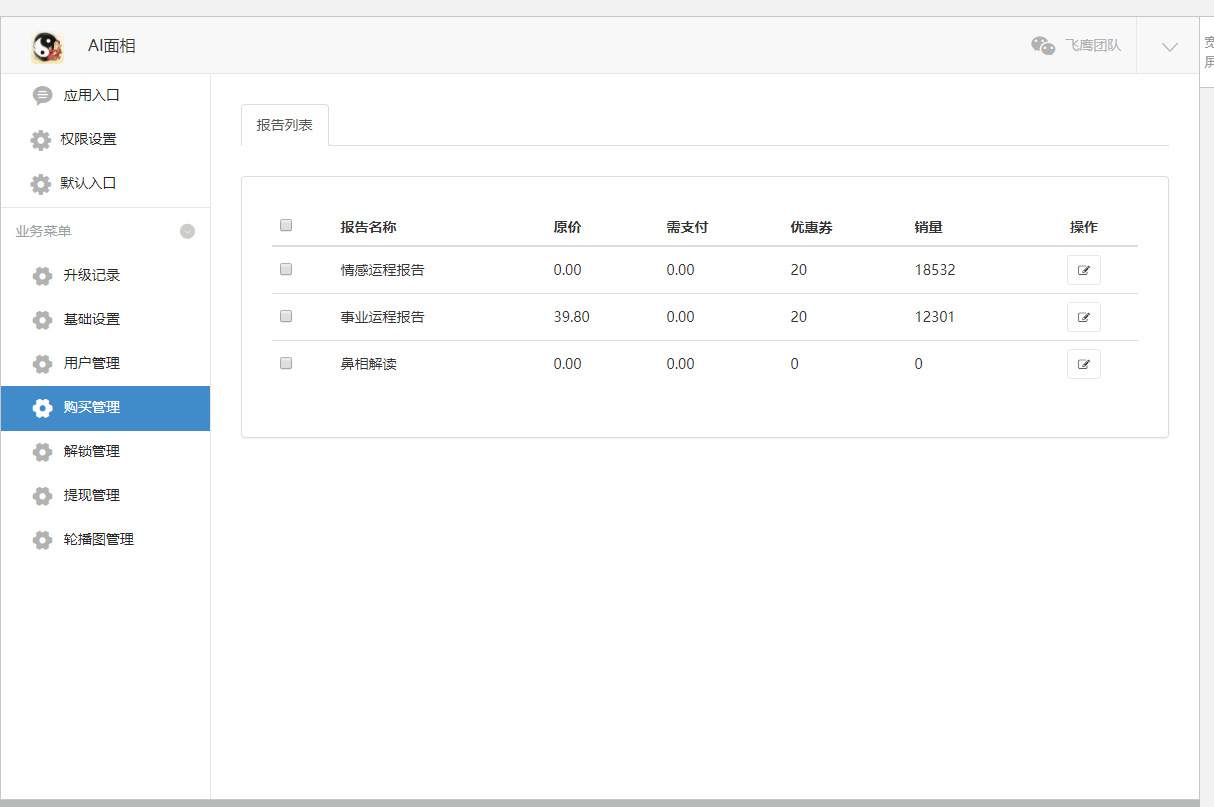This screenshot has width=1214, height=807.
Task: Expand the top-right chevron dropdown
Action: click(x=1169, y=46)
